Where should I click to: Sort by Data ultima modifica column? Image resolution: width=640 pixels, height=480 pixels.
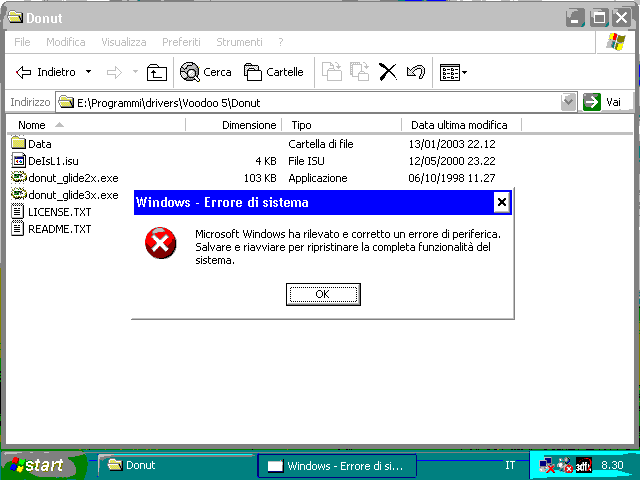point(462,125)
